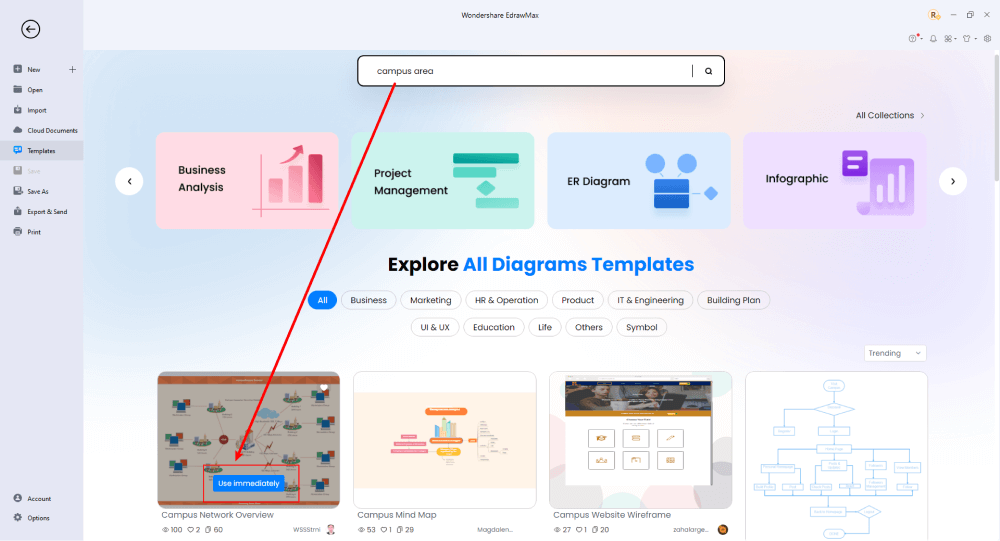The image size is (1000, 541).
Task: Click the Use immediately button
Action: 249,484
